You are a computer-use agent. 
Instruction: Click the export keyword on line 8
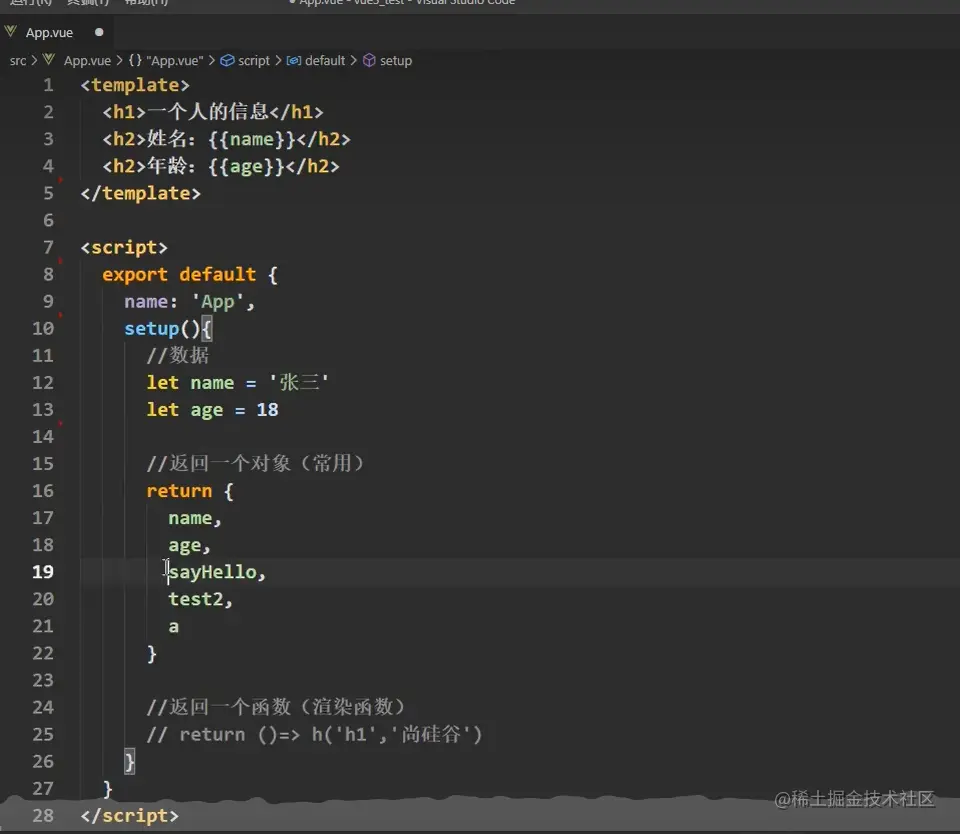(x=135, y=275)
